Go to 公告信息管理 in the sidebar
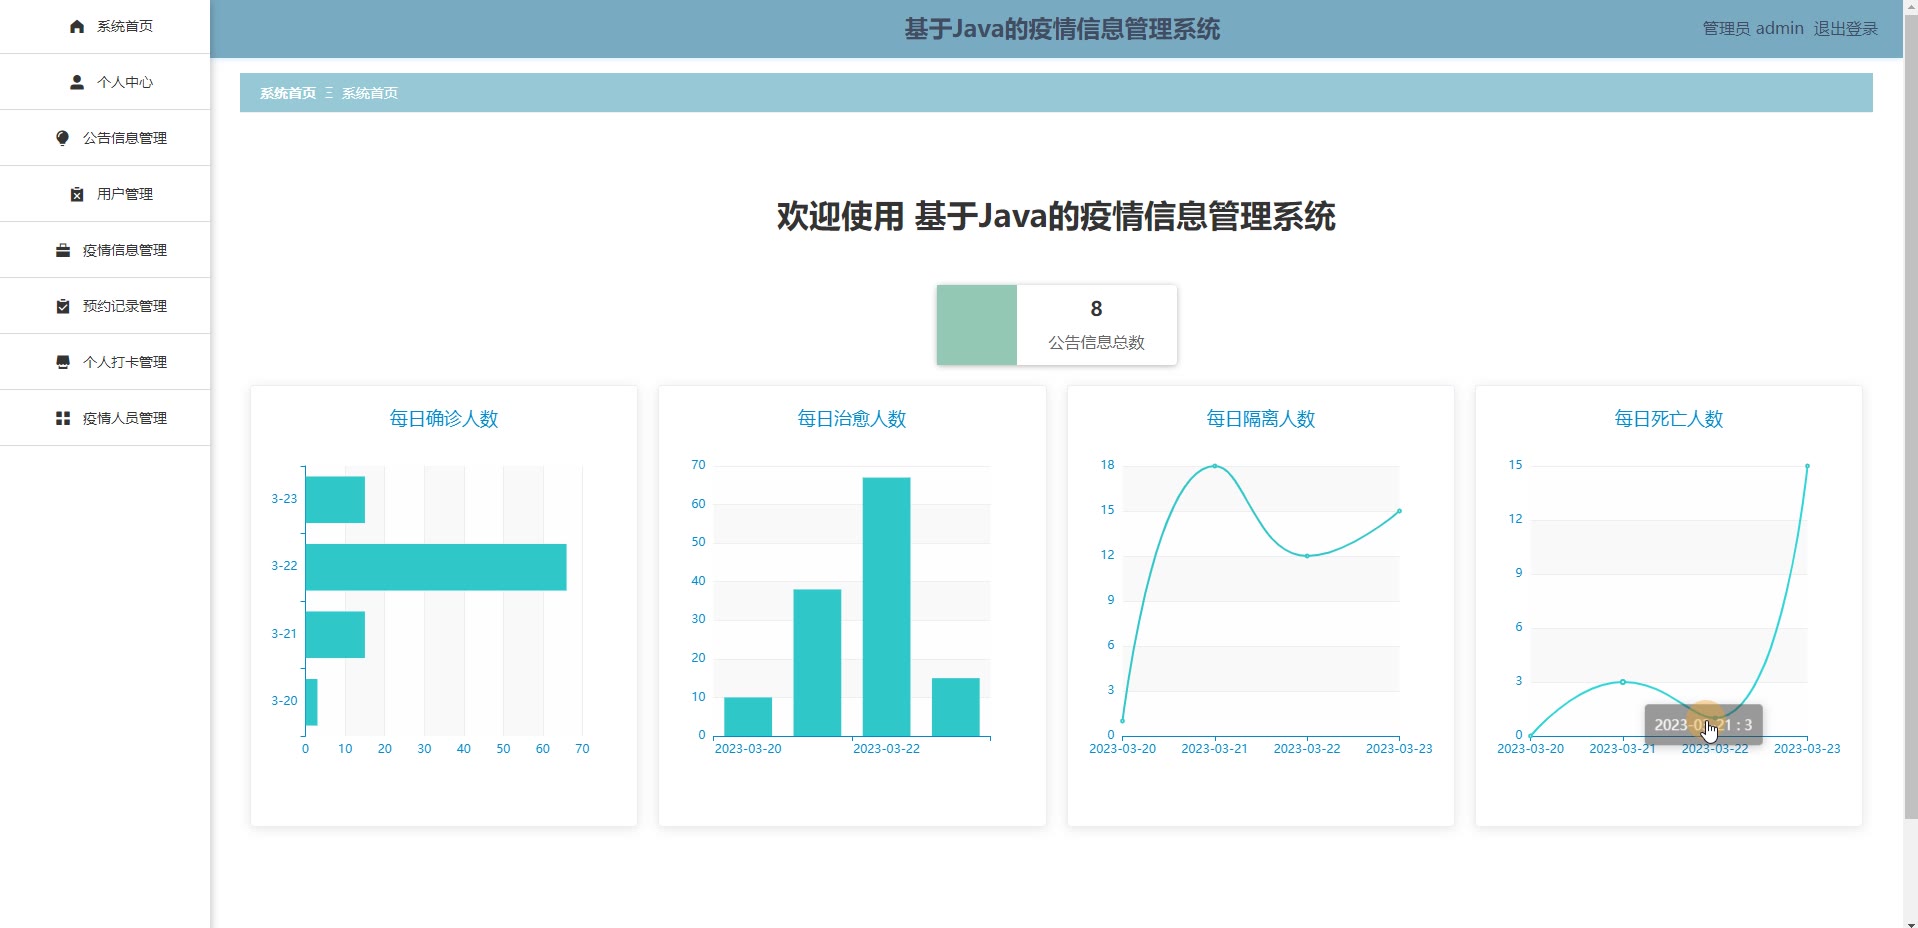The height and width of the screenshot is (928, 1918). coord(105,138)
